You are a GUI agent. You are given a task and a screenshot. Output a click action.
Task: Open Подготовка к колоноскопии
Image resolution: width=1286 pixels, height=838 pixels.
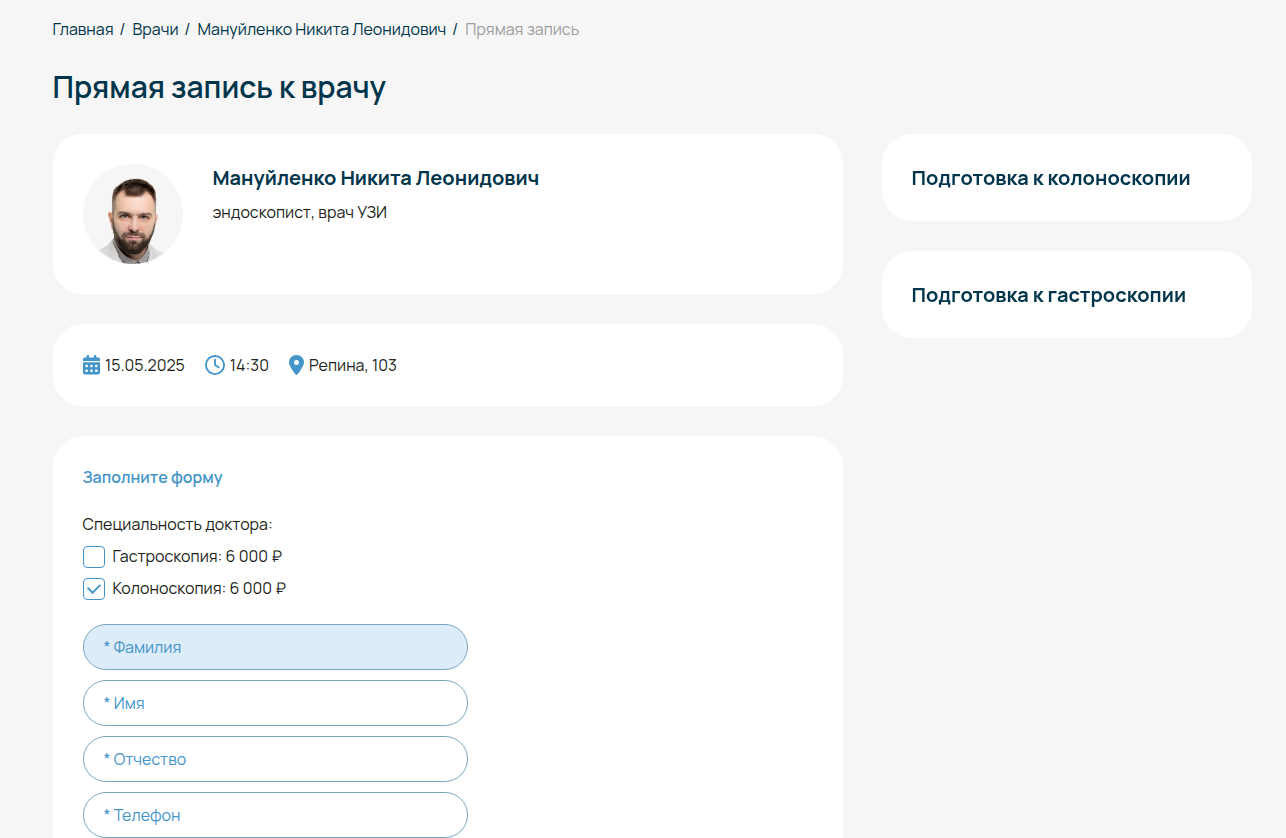pos(1048,177)
